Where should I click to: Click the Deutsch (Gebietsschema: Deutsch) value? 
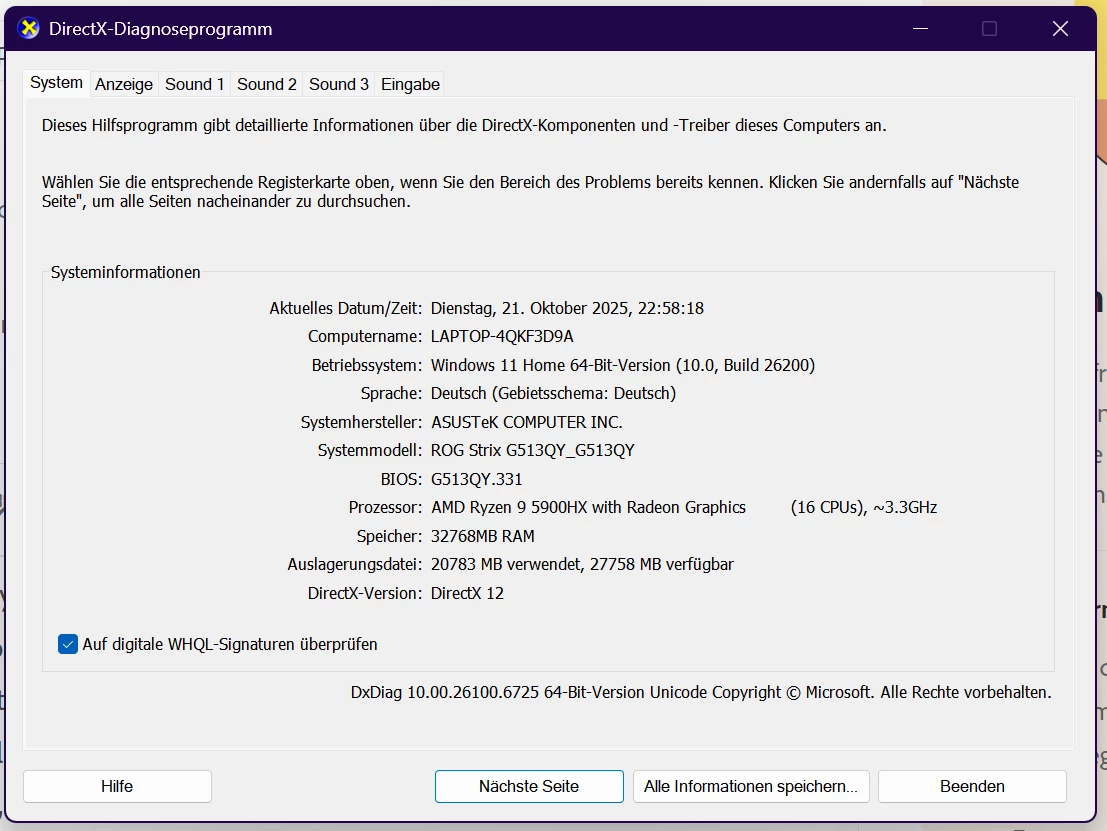click(554, 393)
